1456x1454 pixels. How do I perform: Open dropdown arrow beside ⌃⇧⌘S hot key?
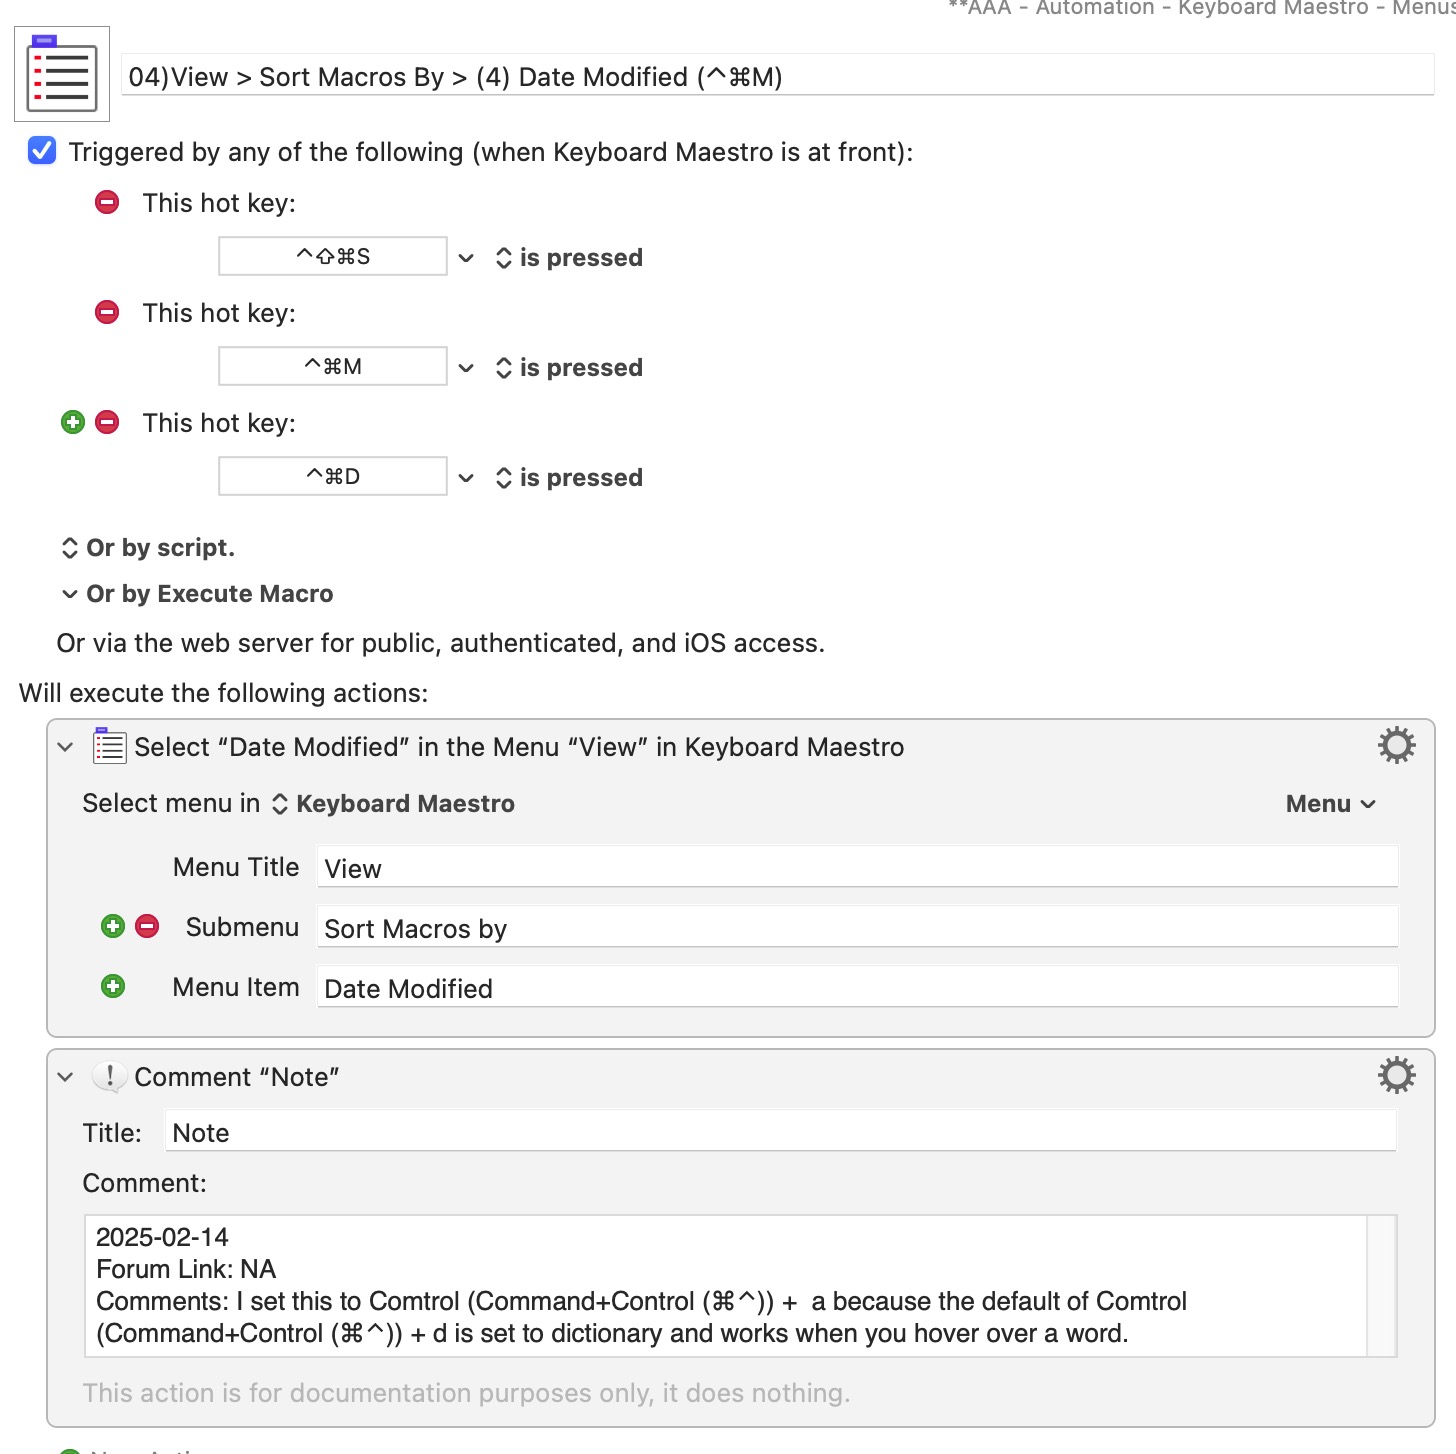pyautogui.click(x=466, y=258)
